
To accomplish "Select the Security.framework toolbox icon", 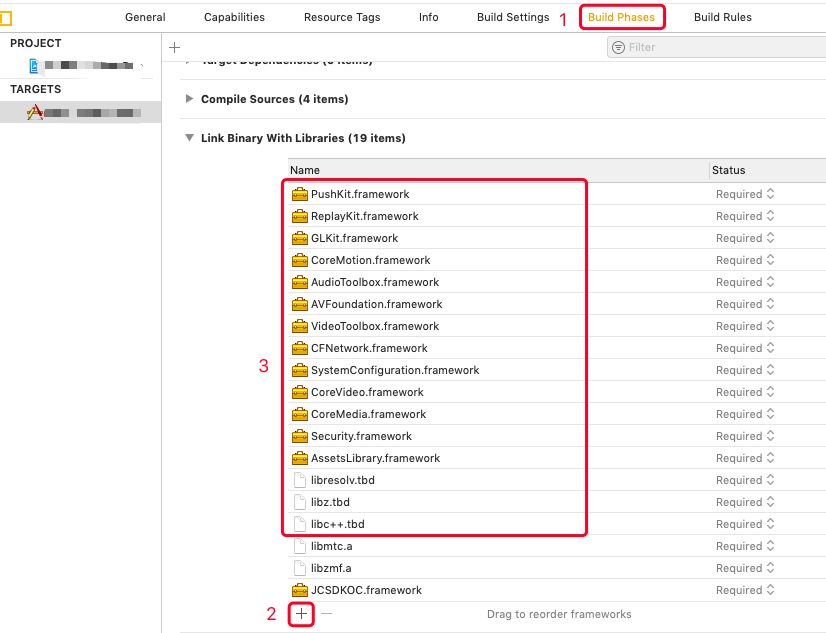I will (x=300, y=437).
